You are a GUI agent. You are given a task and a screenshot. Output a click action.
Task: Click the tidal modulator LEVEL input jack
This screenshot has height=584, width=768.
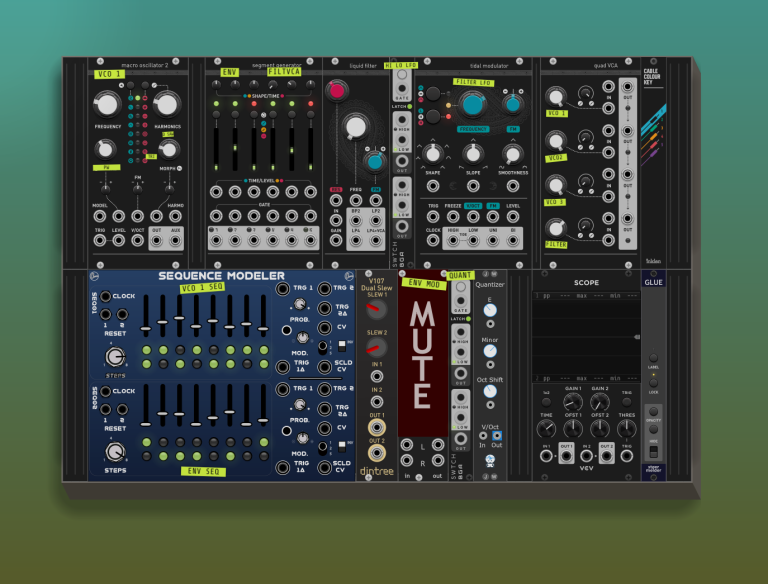point(513,216)
